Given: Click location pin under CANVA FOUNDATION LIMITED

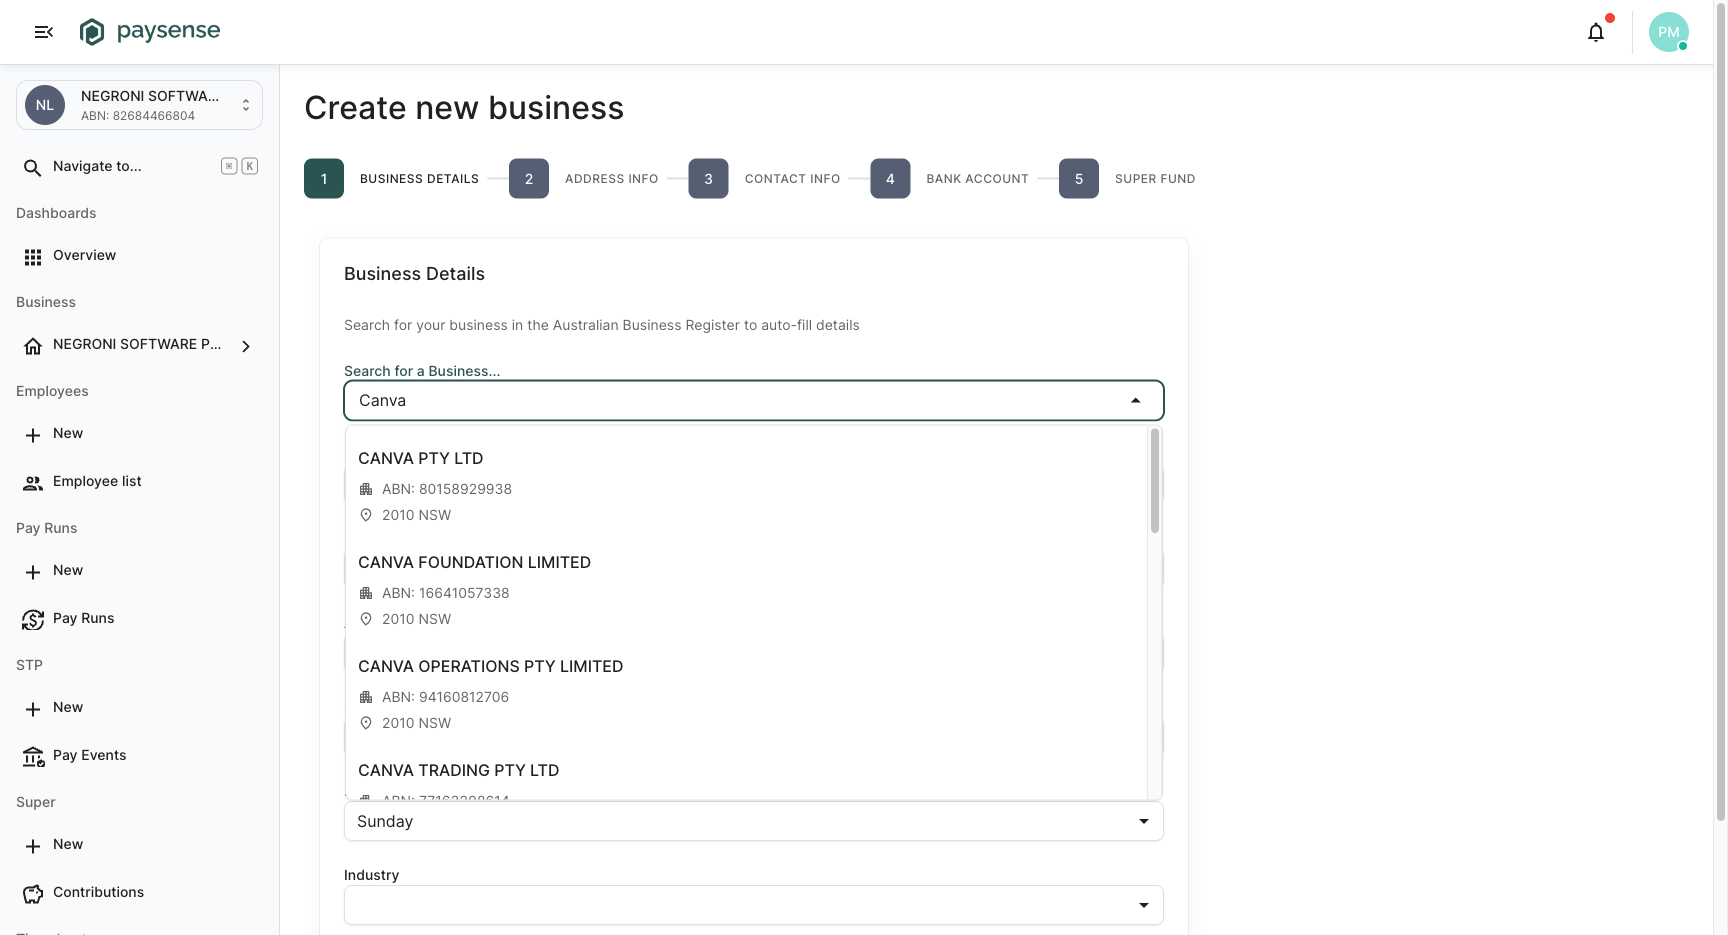Looking at the screenshot, I should [x=366, y=619].
